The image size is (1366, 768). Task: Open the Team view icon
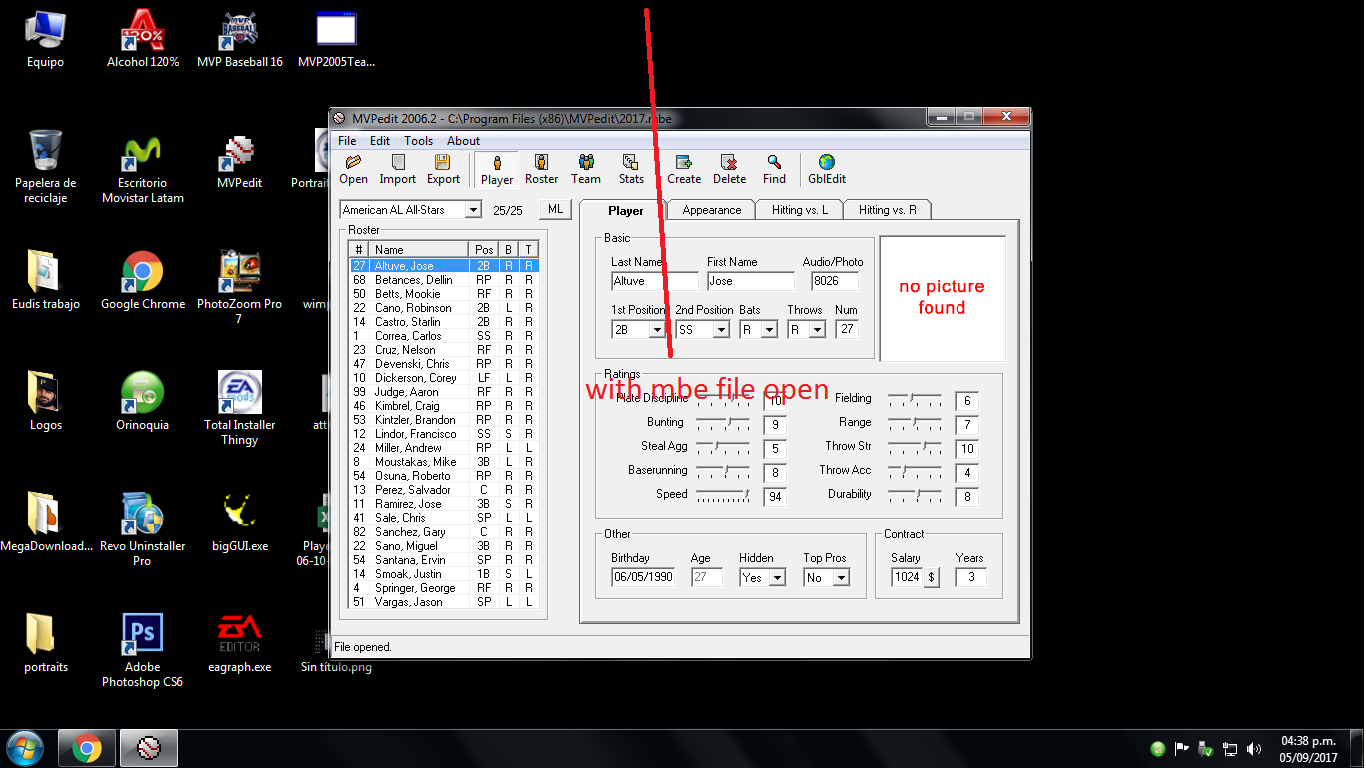586,169
